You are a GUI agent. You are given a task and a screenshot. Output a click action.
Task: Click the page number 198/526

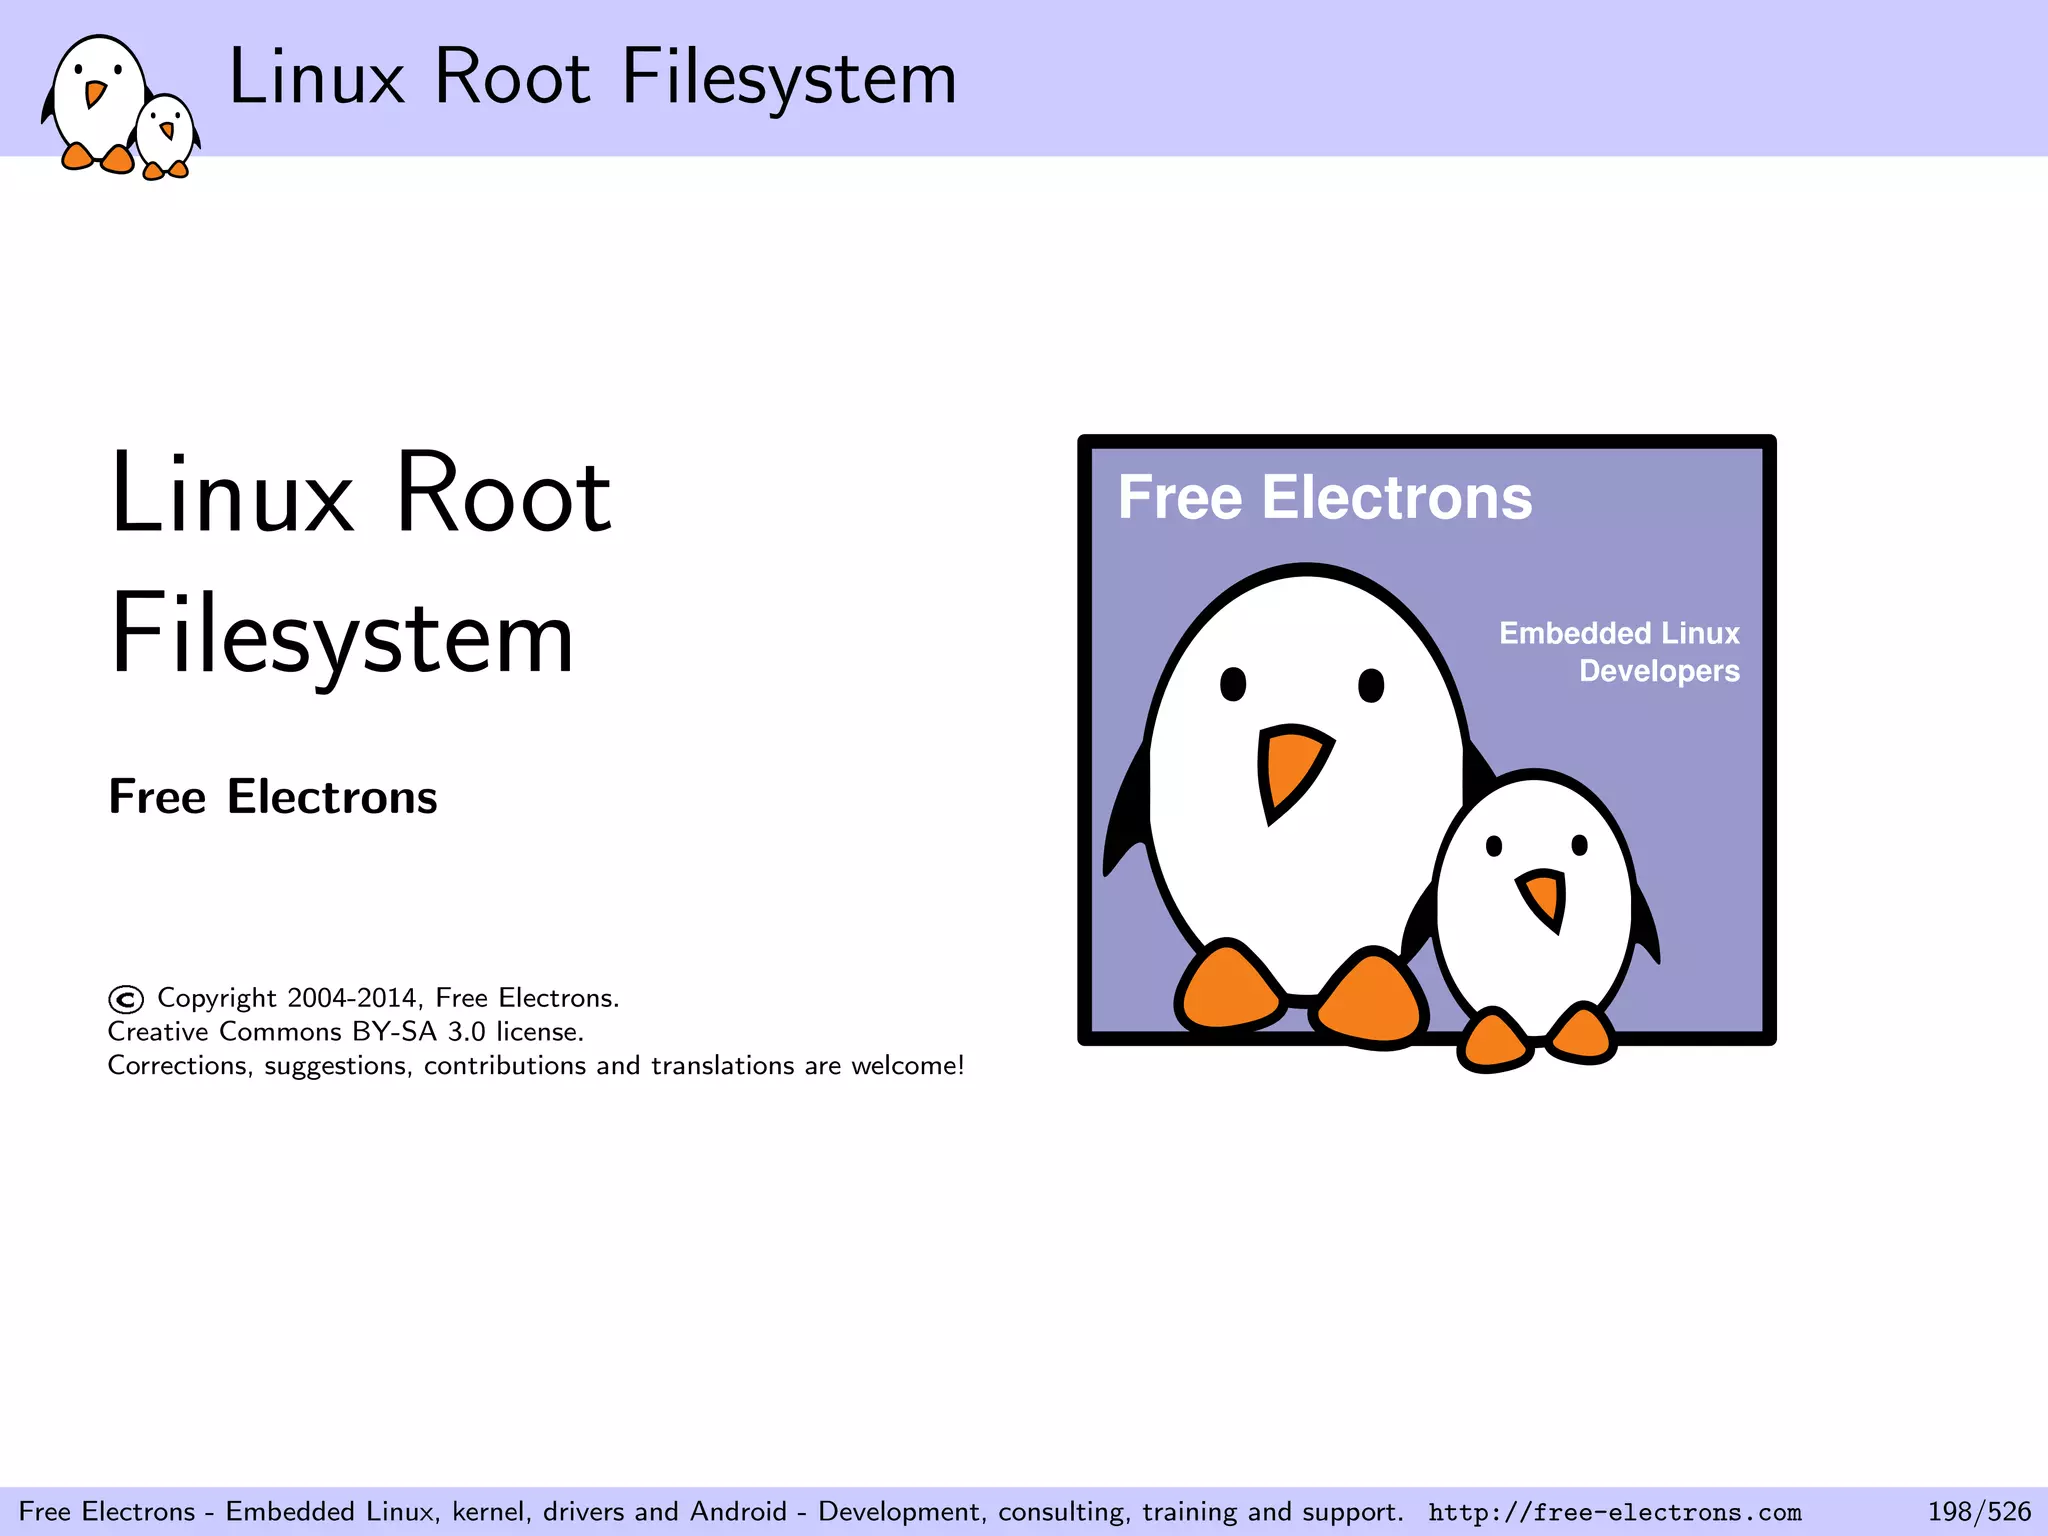[1979, 1511]
